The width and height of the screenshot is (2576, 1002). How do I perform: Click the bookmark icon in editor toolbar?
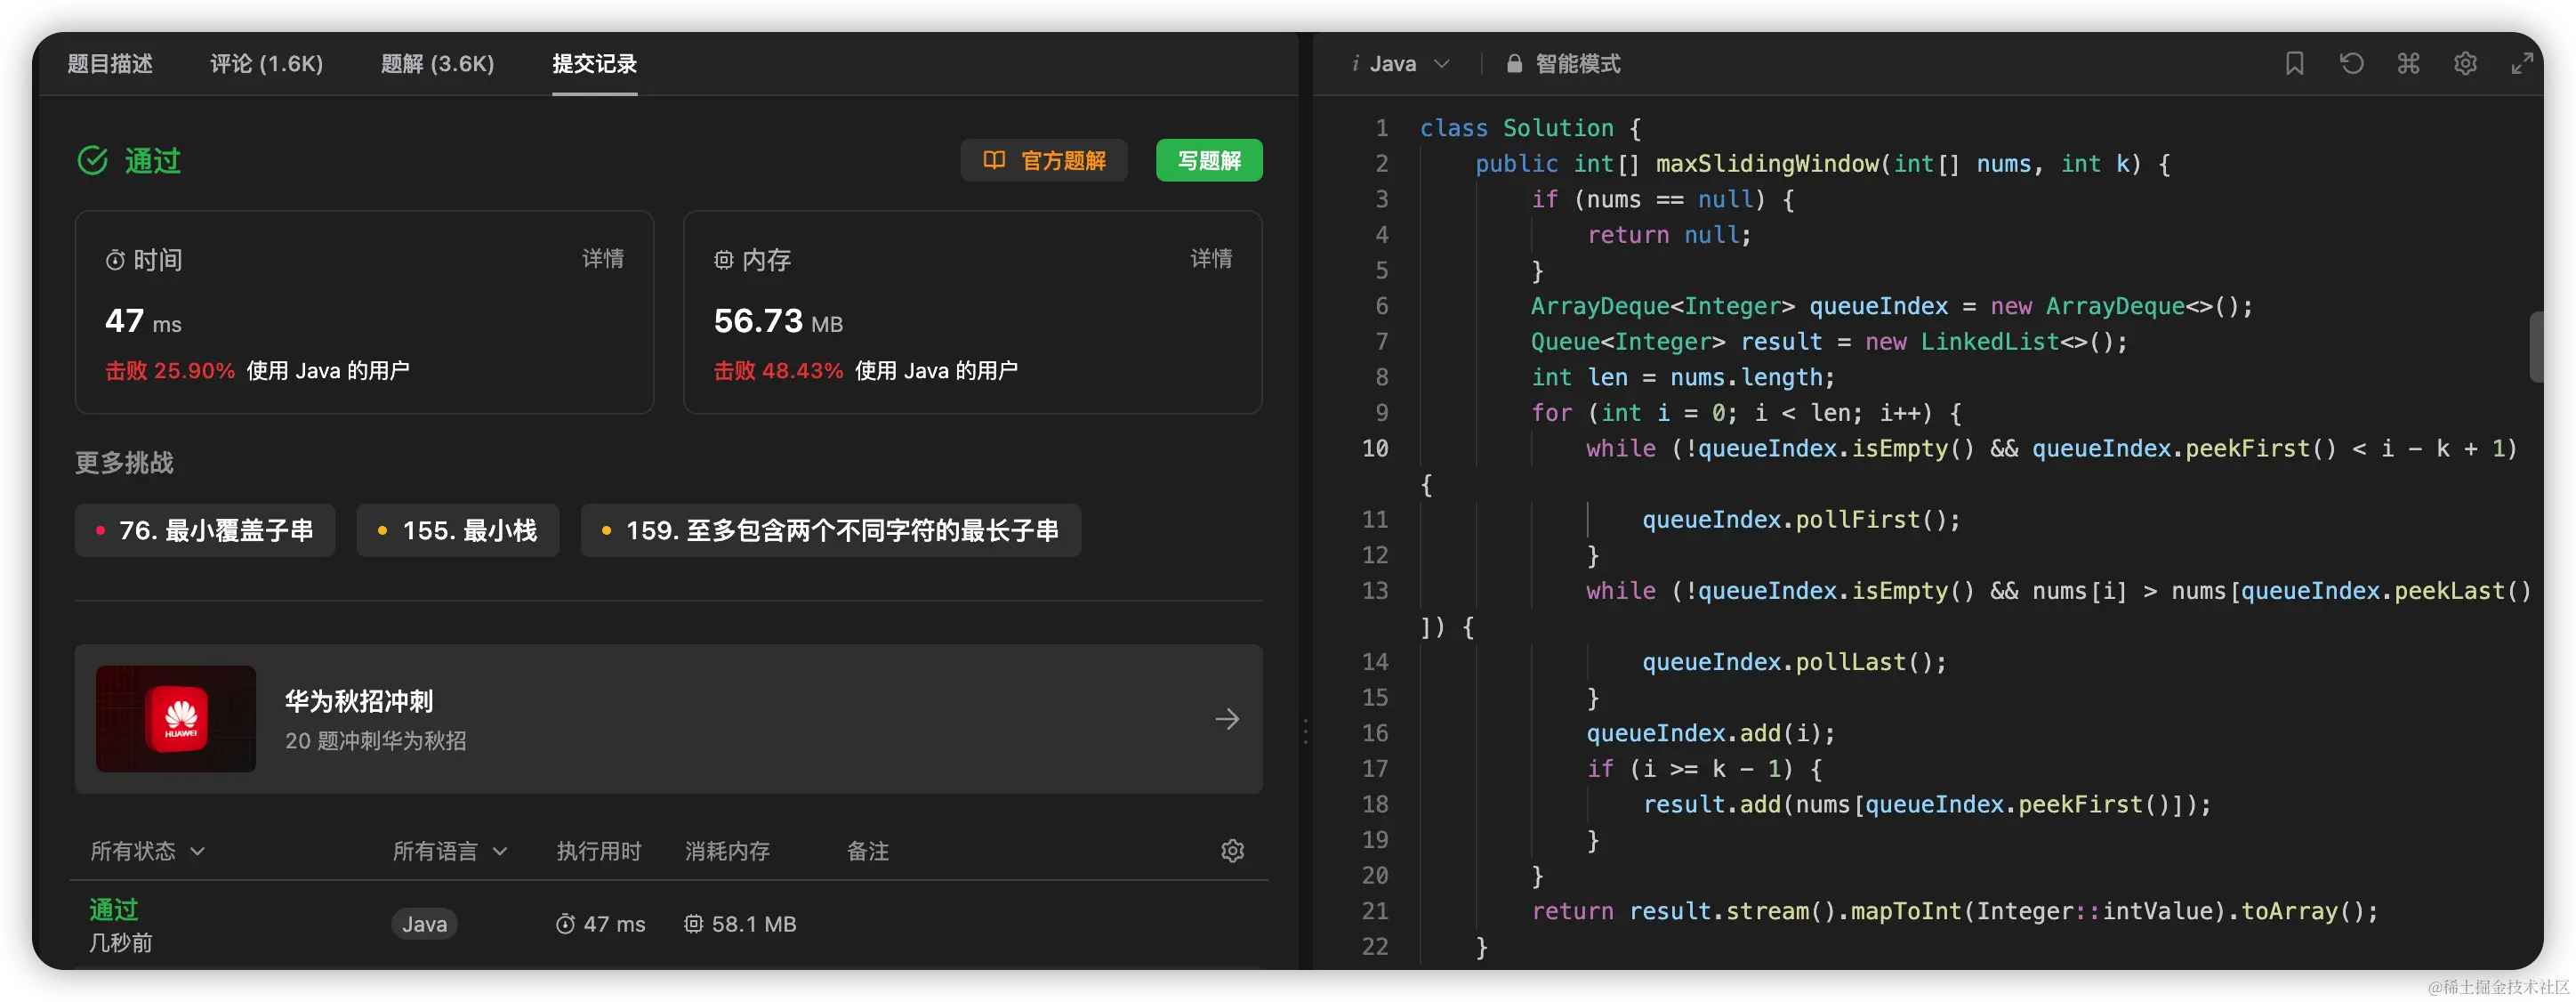(2294, 64)
